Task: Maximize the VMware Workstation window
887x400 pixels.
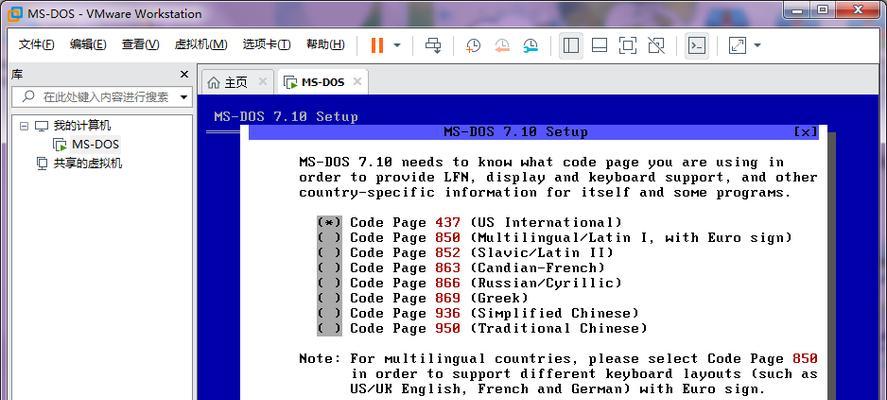Action: click(x=823, y=8)
